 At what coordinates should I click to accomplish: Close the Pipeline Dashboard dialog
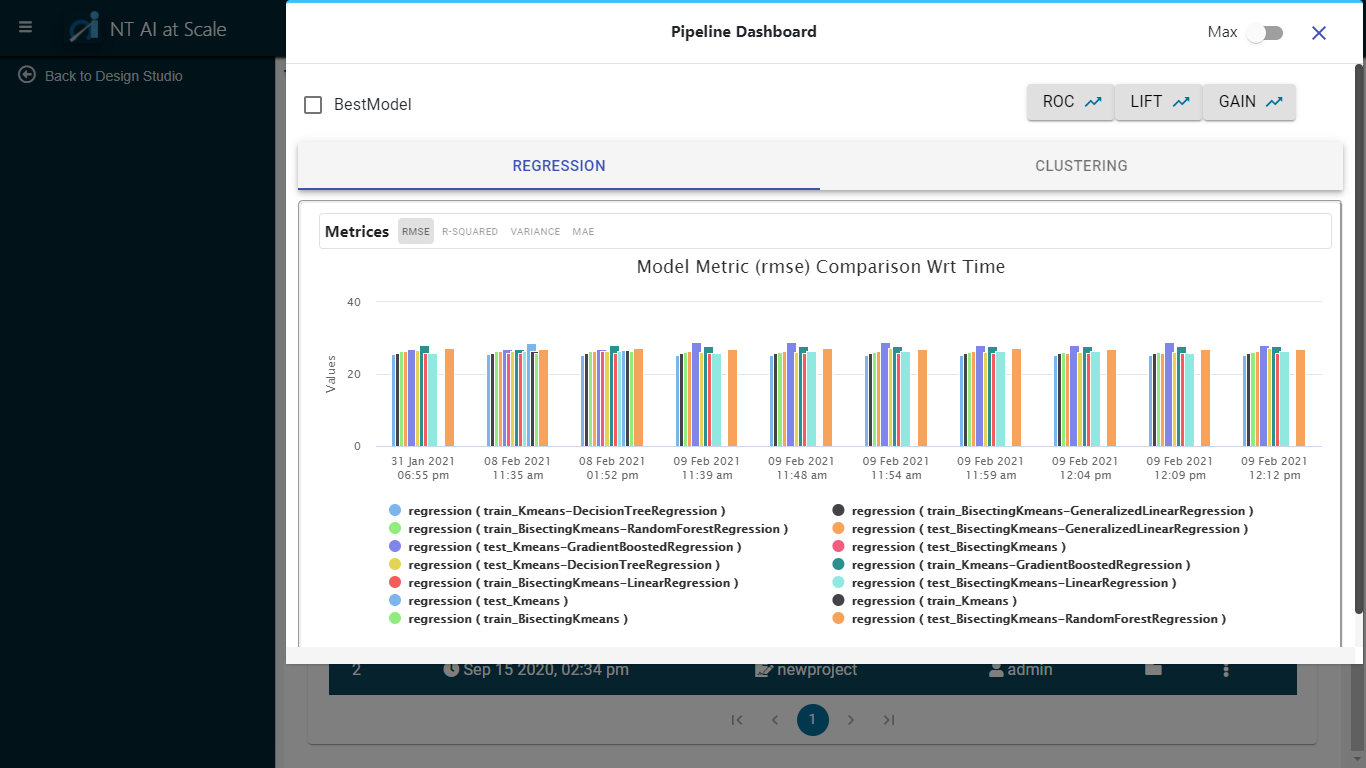1318,33
